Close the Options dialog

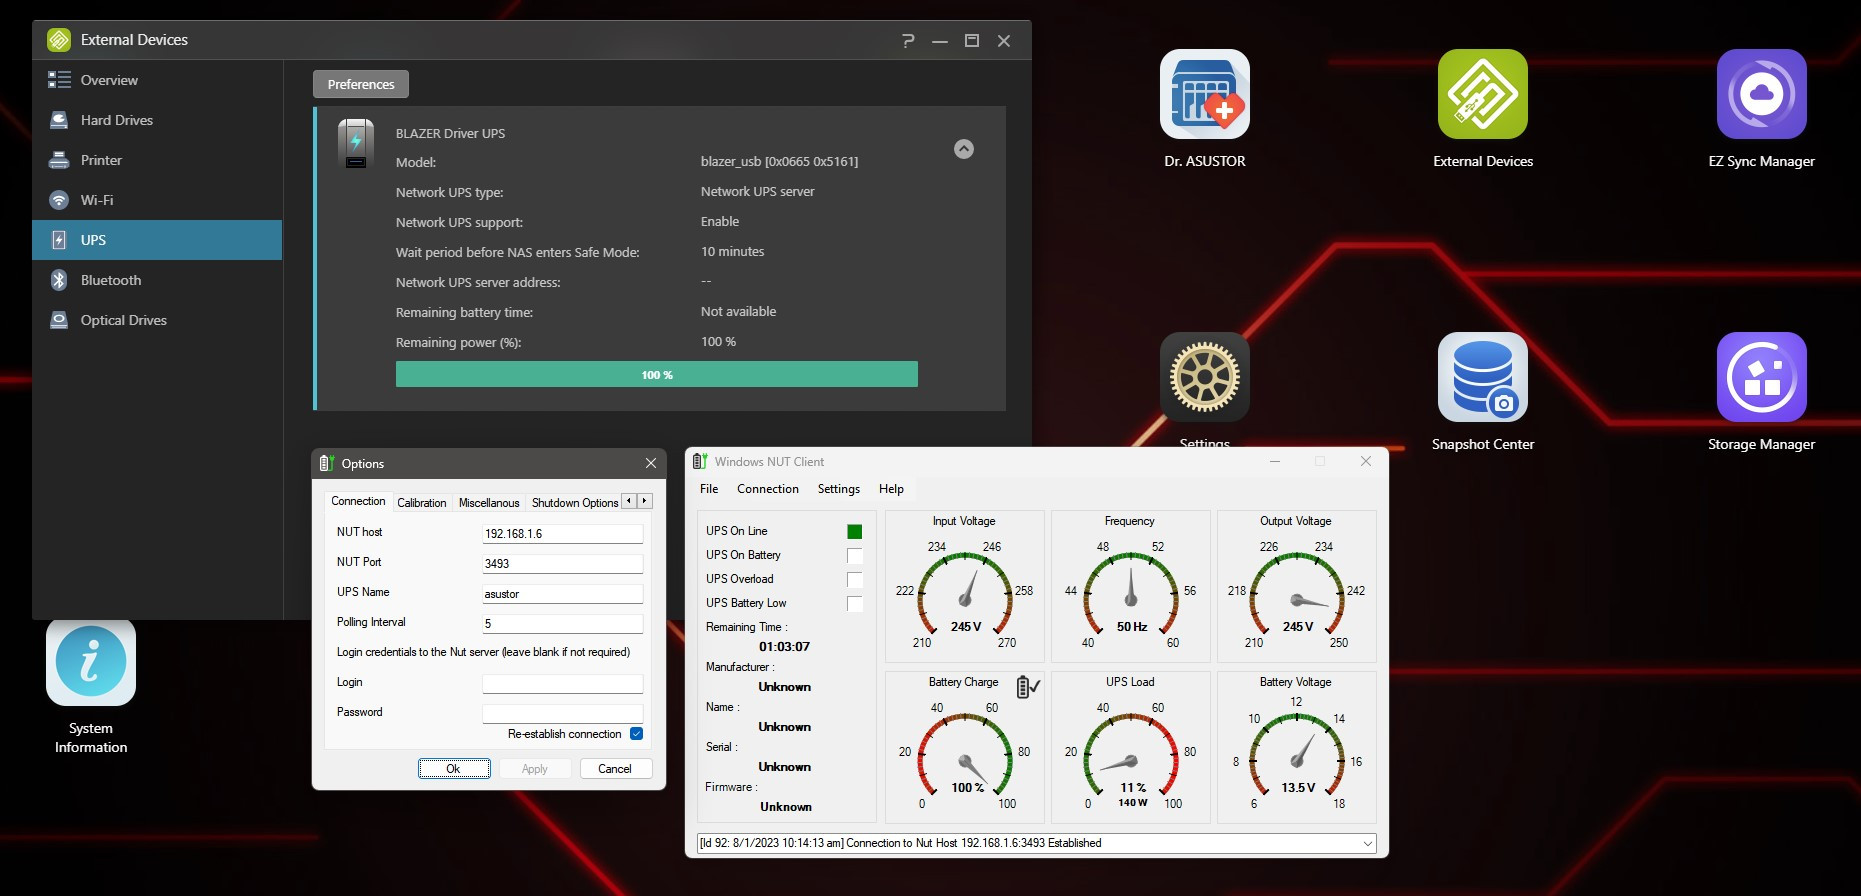[x=651, y=463]
